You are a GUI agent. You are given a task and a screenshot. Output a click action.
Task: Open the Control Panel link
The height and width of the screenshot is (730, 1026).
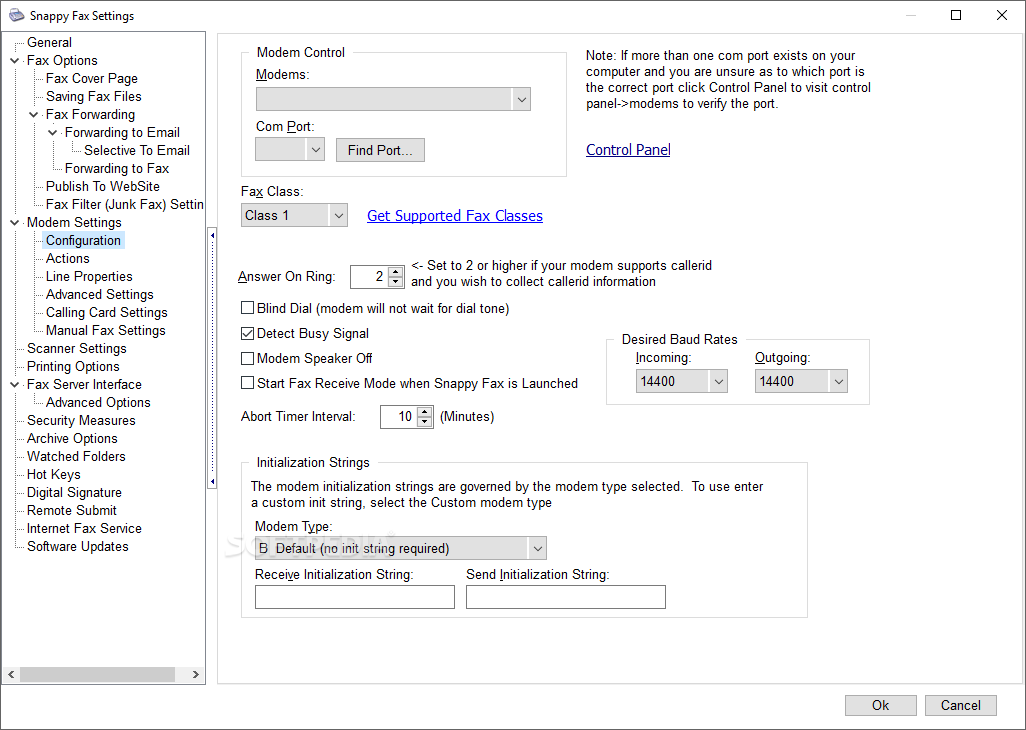tap(628, 150)
